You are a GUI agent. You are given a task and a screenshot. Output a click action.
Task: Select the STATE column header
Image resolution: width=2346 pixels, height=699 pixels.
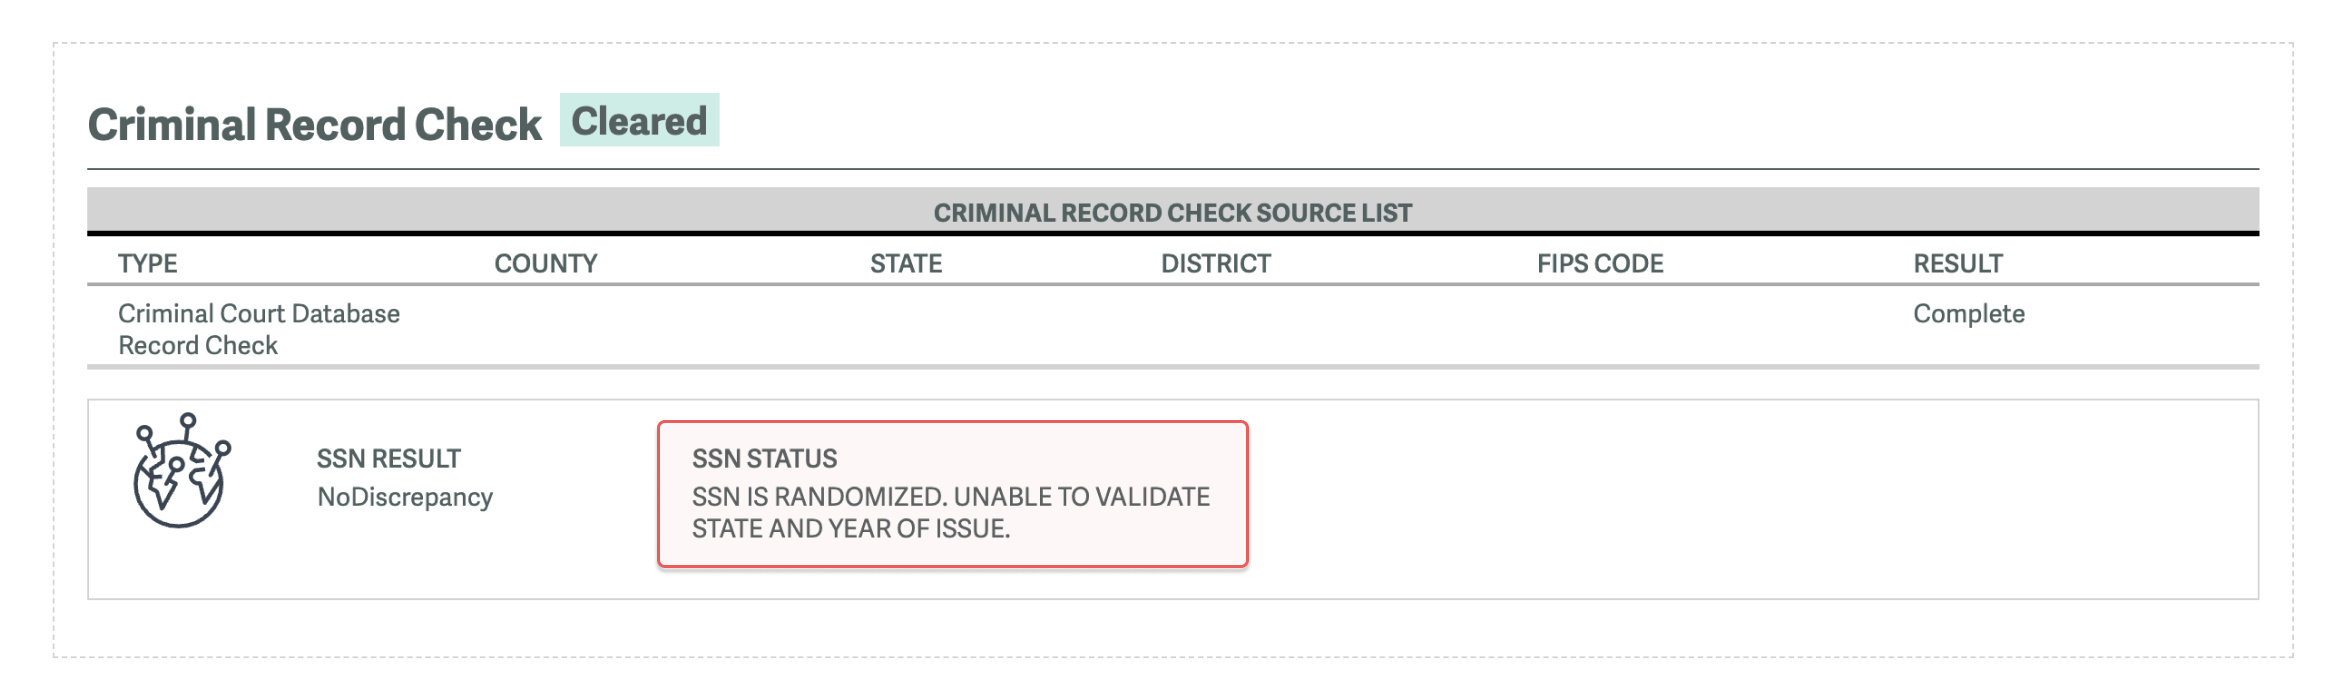tap(906, 263)
